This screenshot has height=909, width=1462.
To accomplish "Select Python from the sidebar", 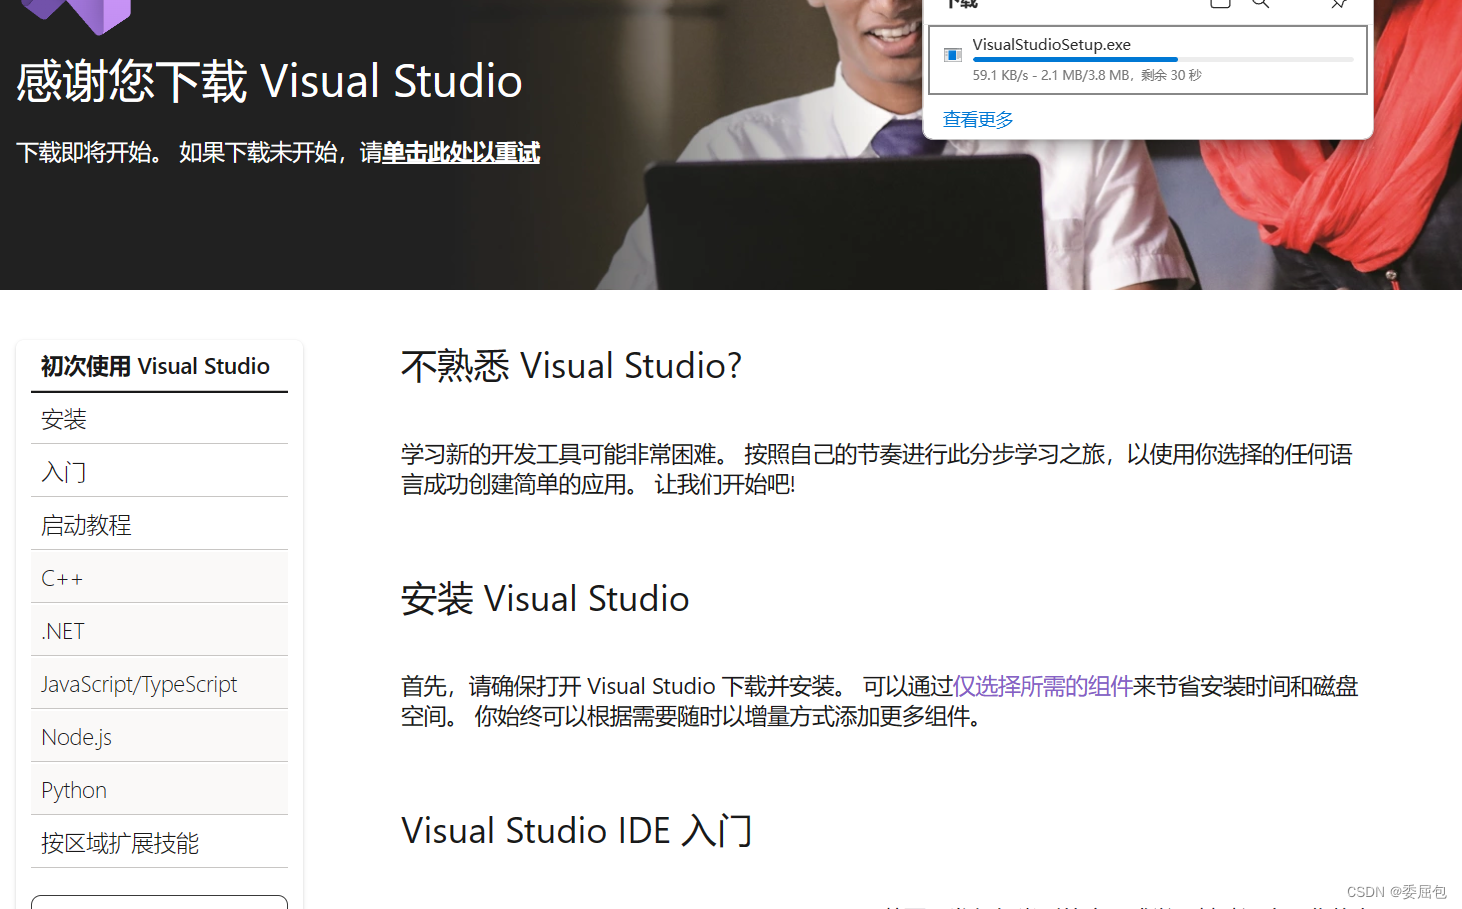I will (73, 789).
